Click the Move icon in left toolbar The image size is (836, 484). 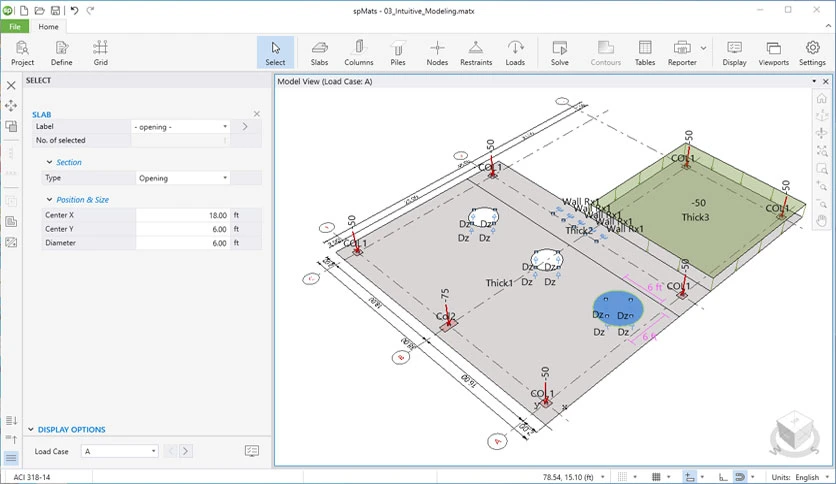click(x=11, y=106)
